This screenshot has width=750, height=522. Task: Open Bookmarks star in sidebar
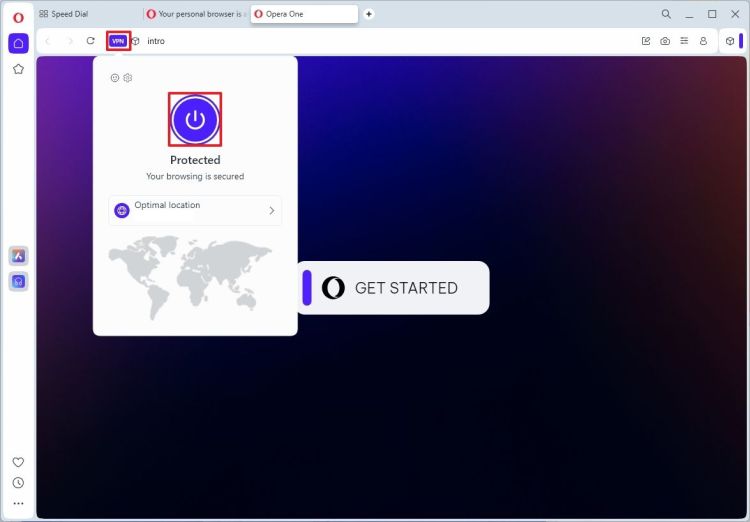click(18, 69)
